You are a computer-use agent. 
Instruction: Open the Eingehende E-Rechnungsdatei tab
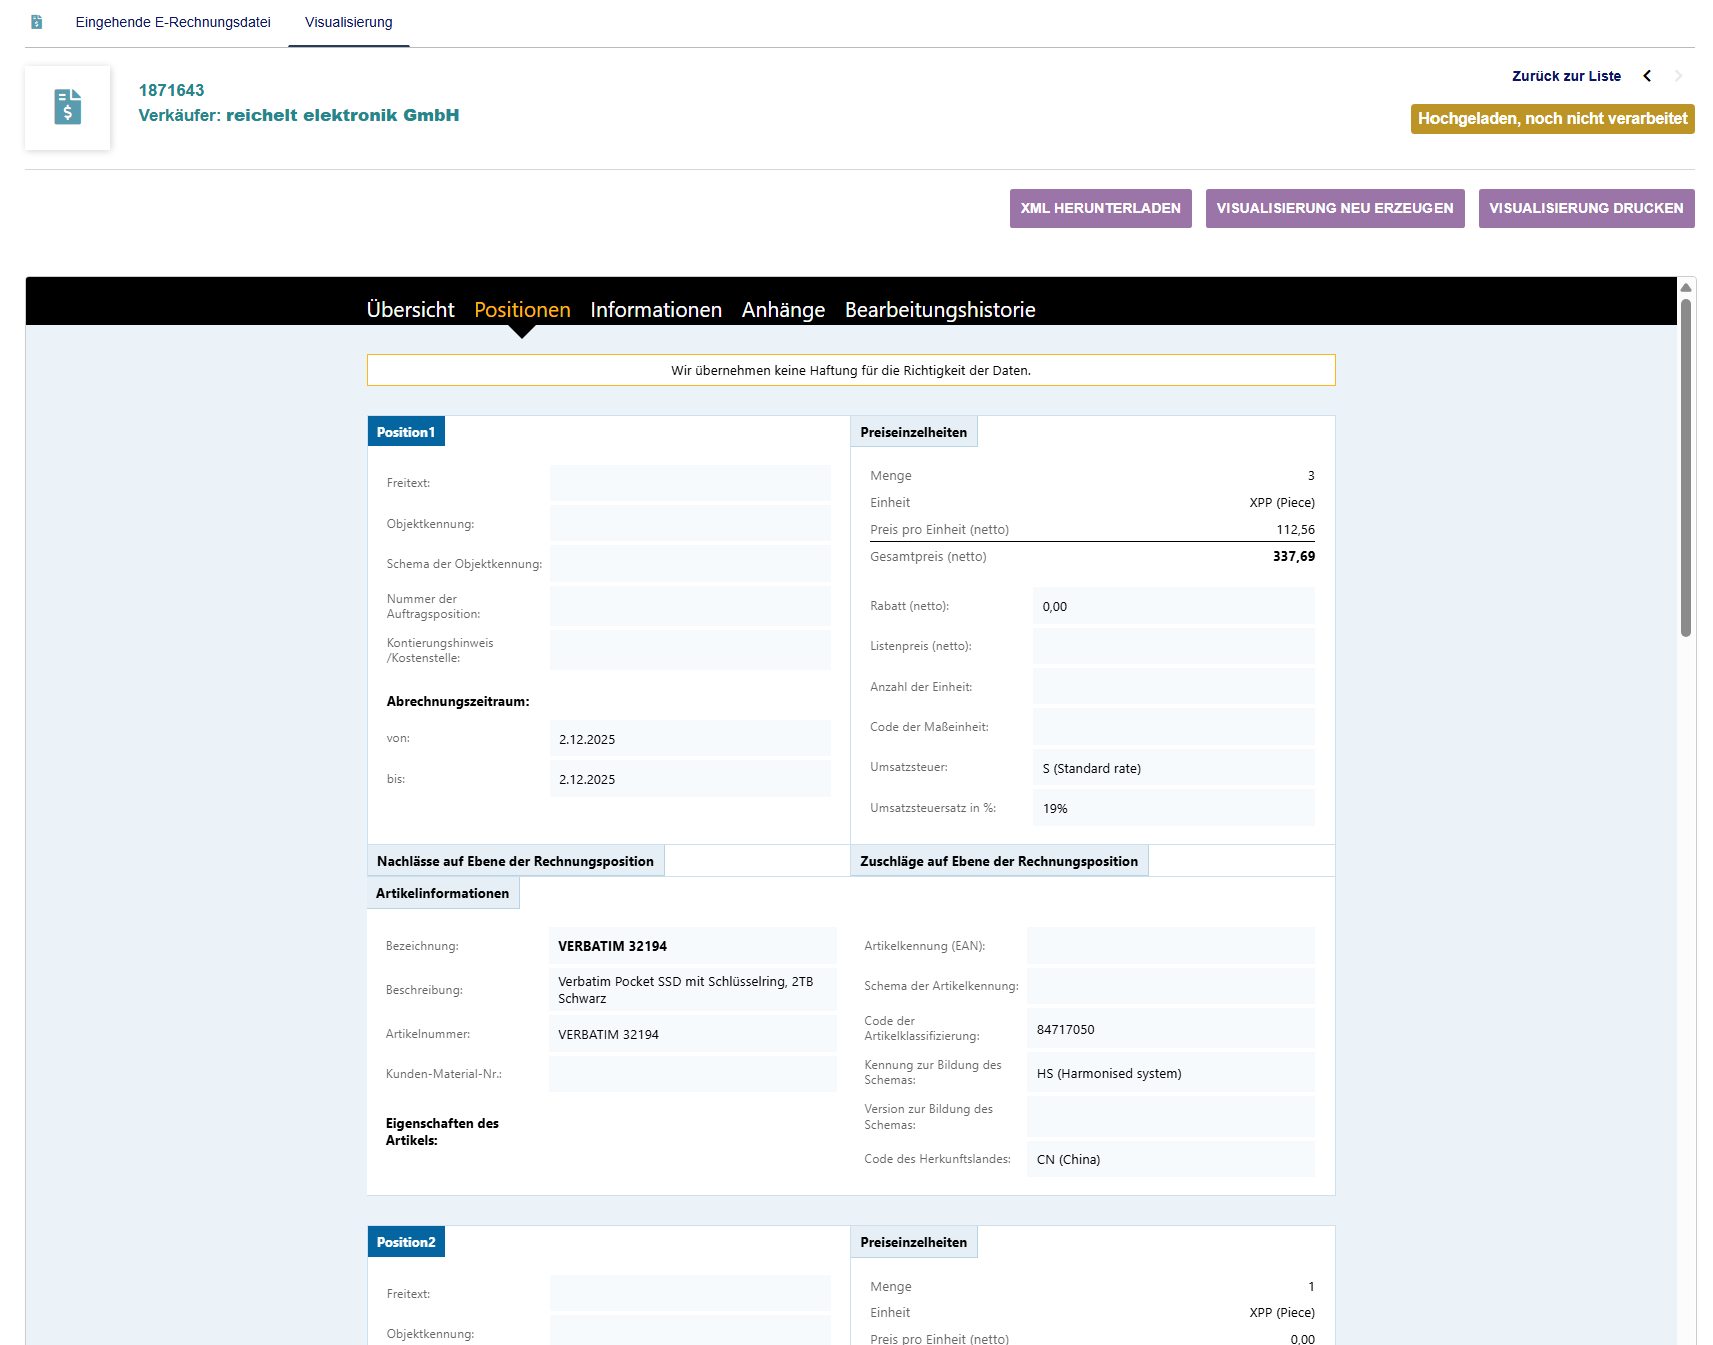[x=173, y=22]
